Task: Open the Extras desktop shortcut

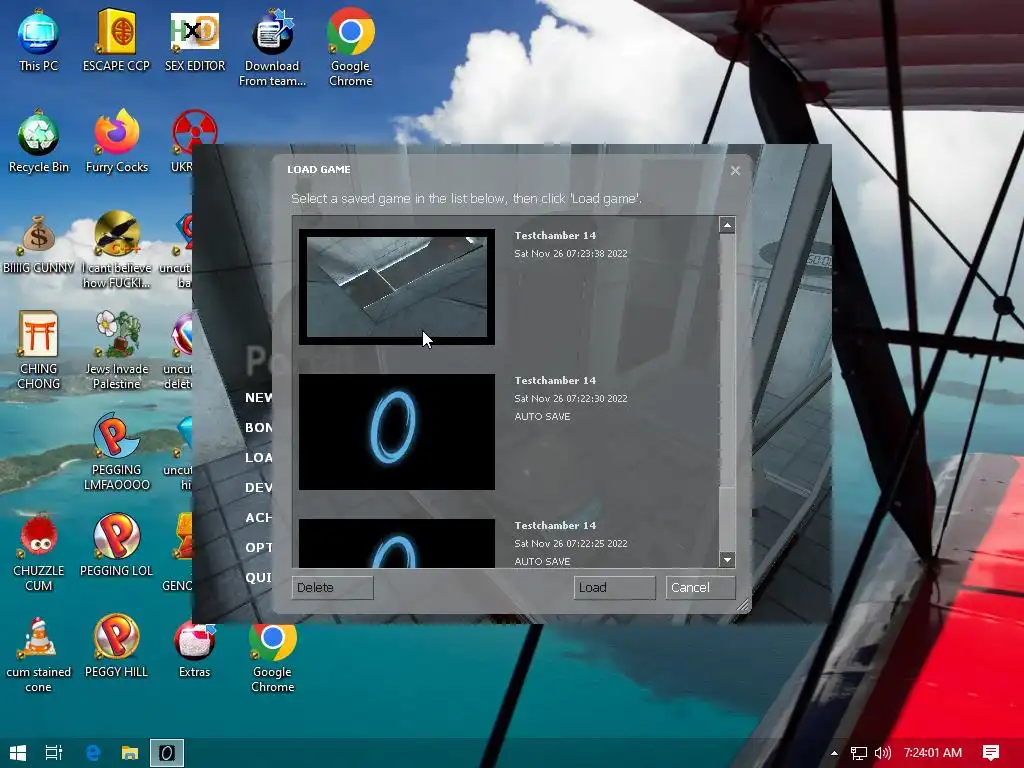Action: coord(195,650)
